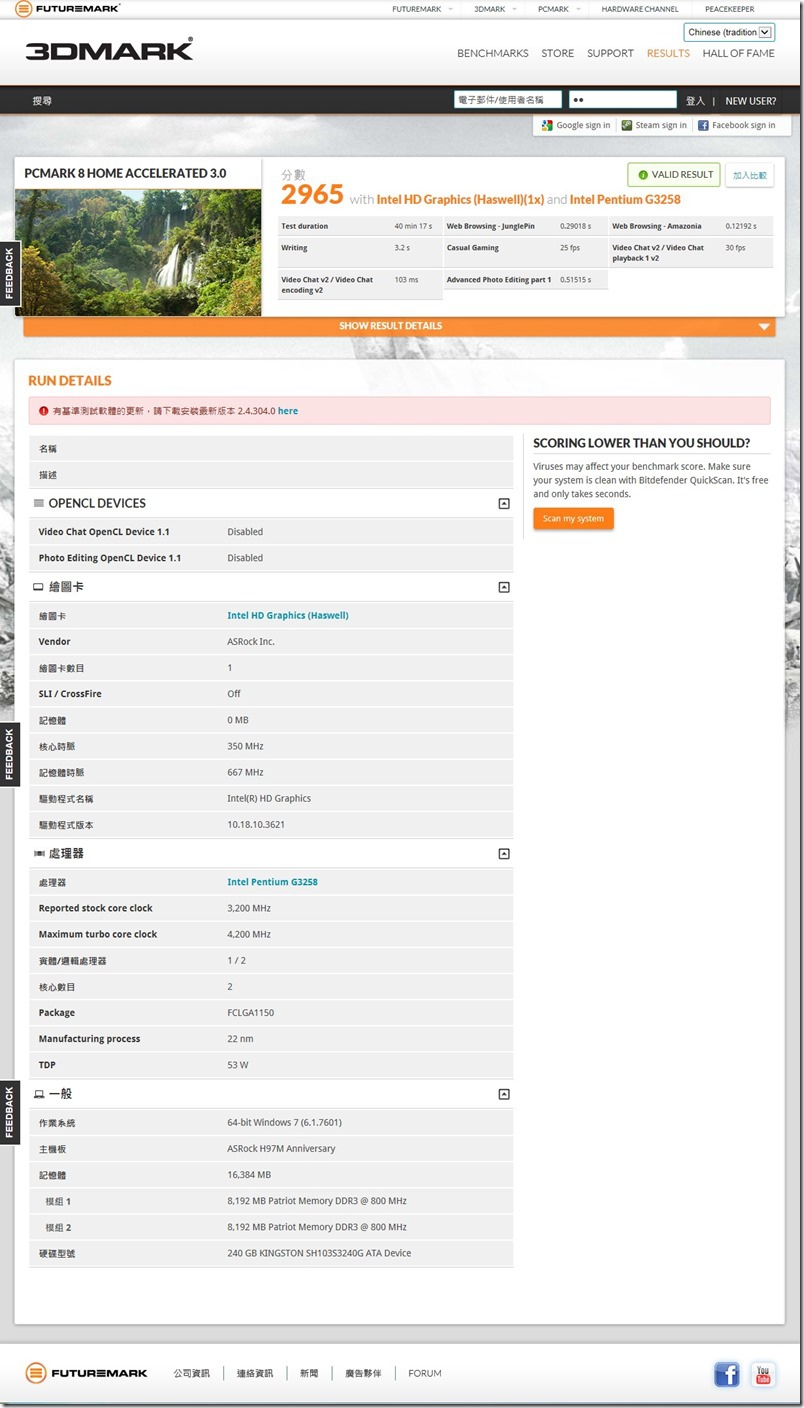804x1408 pixels.
Task: Collapse the 處理器 processor section
Action: tap(504, 854)
